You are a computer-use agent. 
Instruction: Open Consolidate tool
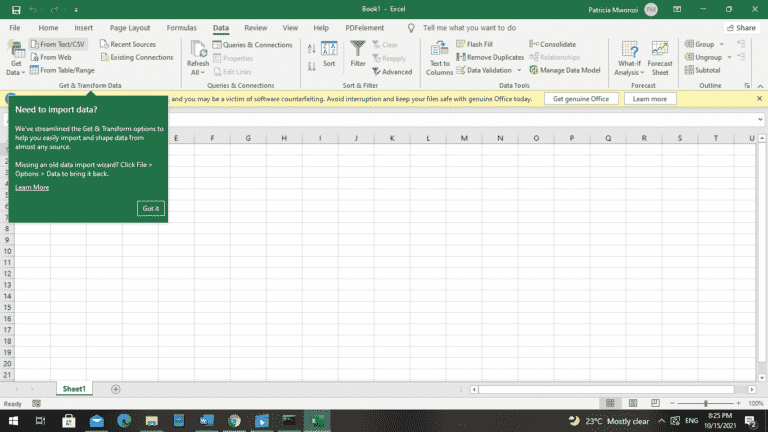pyautogui.click(x=552, y=44)
